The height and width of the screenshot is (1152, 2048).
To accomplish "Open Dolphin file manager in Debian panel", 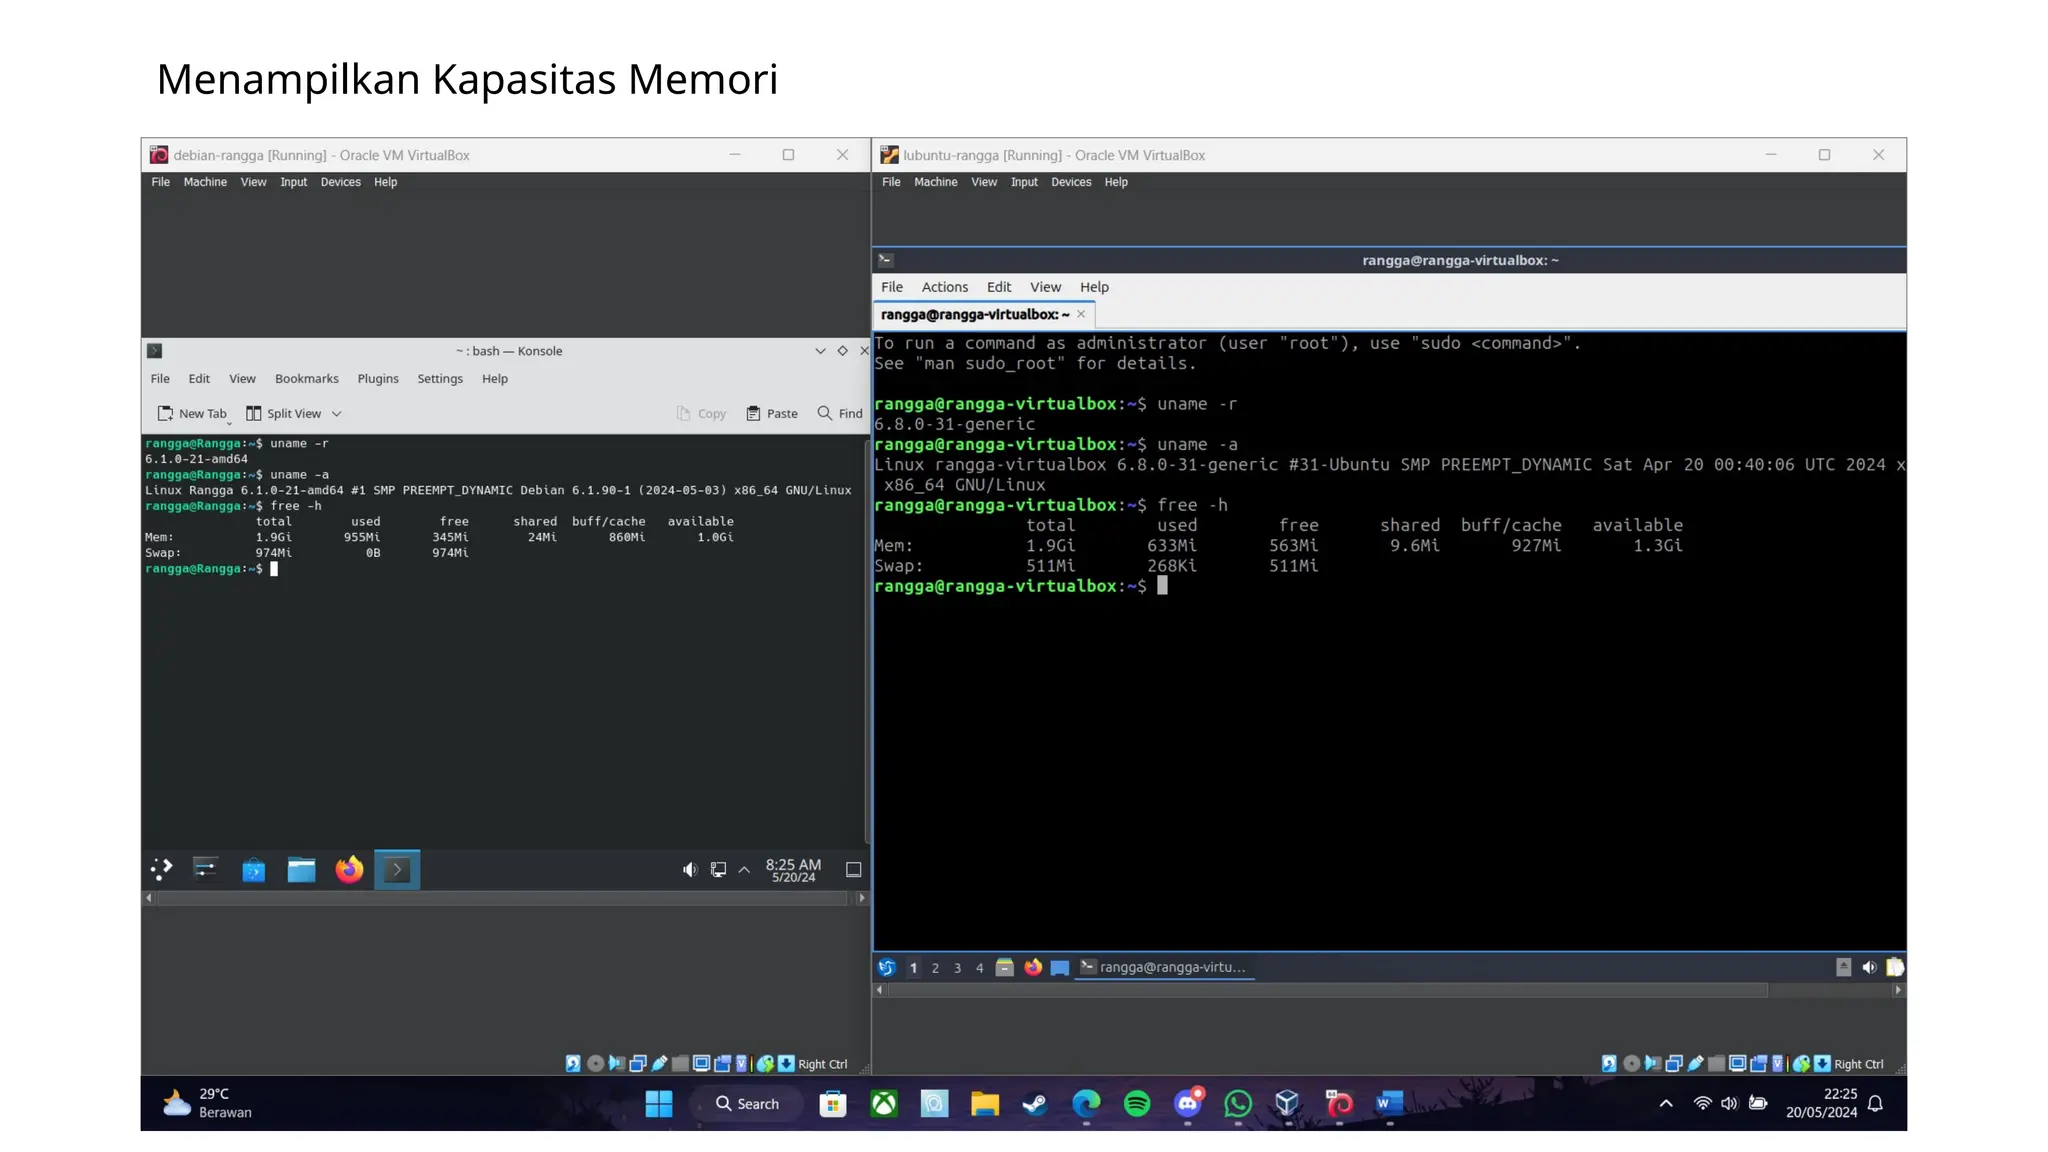I will click(301, 870).
